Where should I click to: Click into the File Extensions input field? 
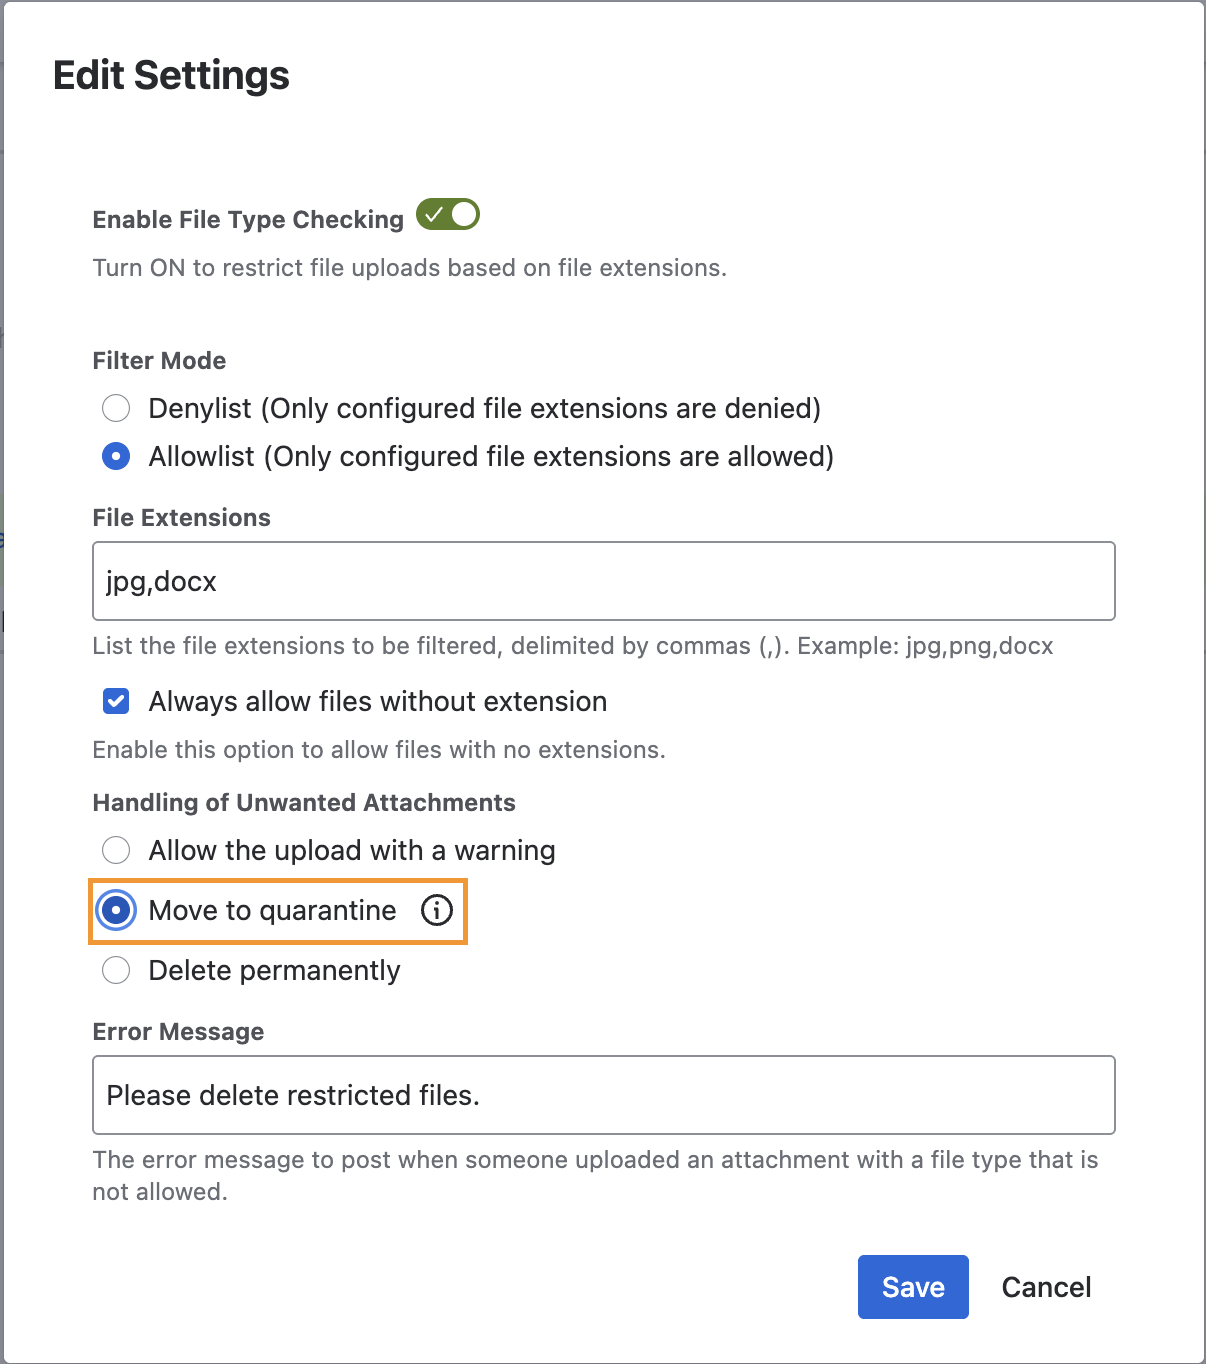603,581
